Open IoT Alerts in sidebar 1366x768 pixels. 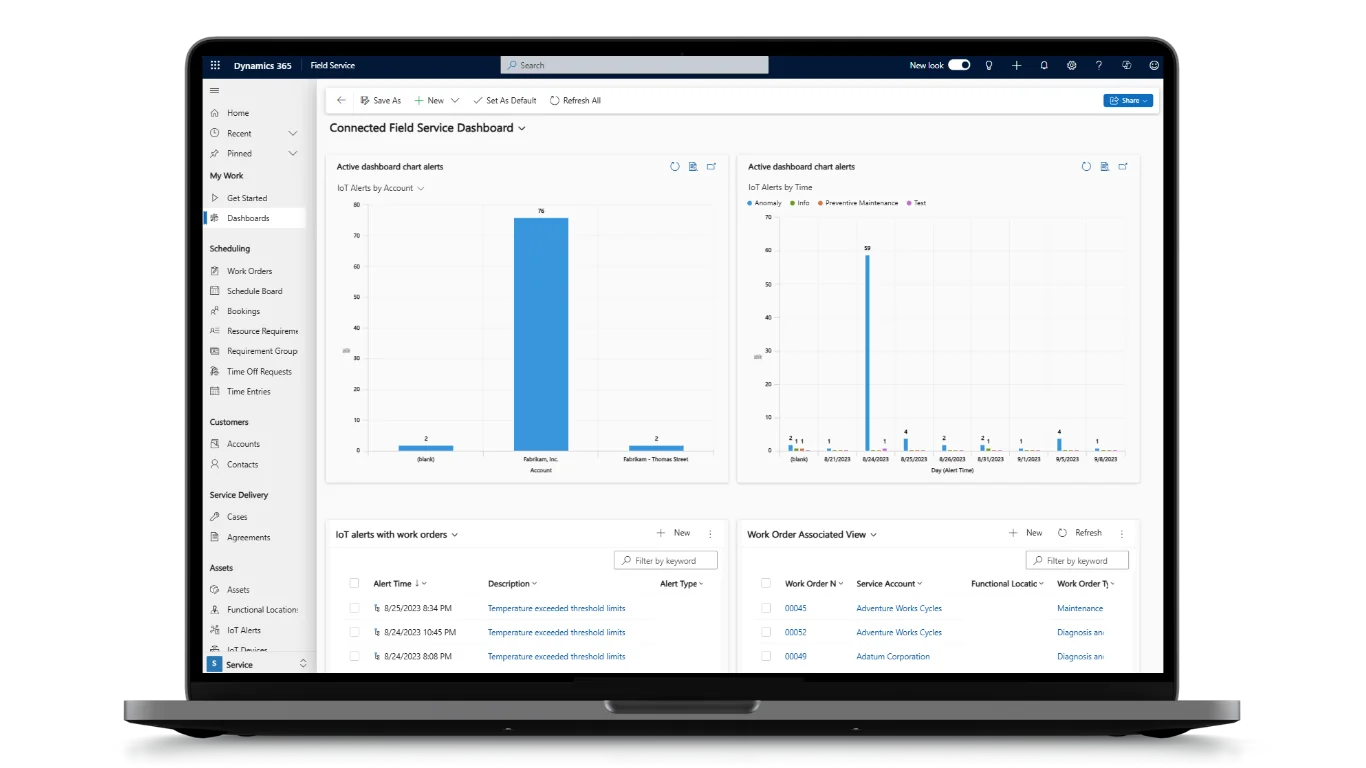(x=243, y=630)
